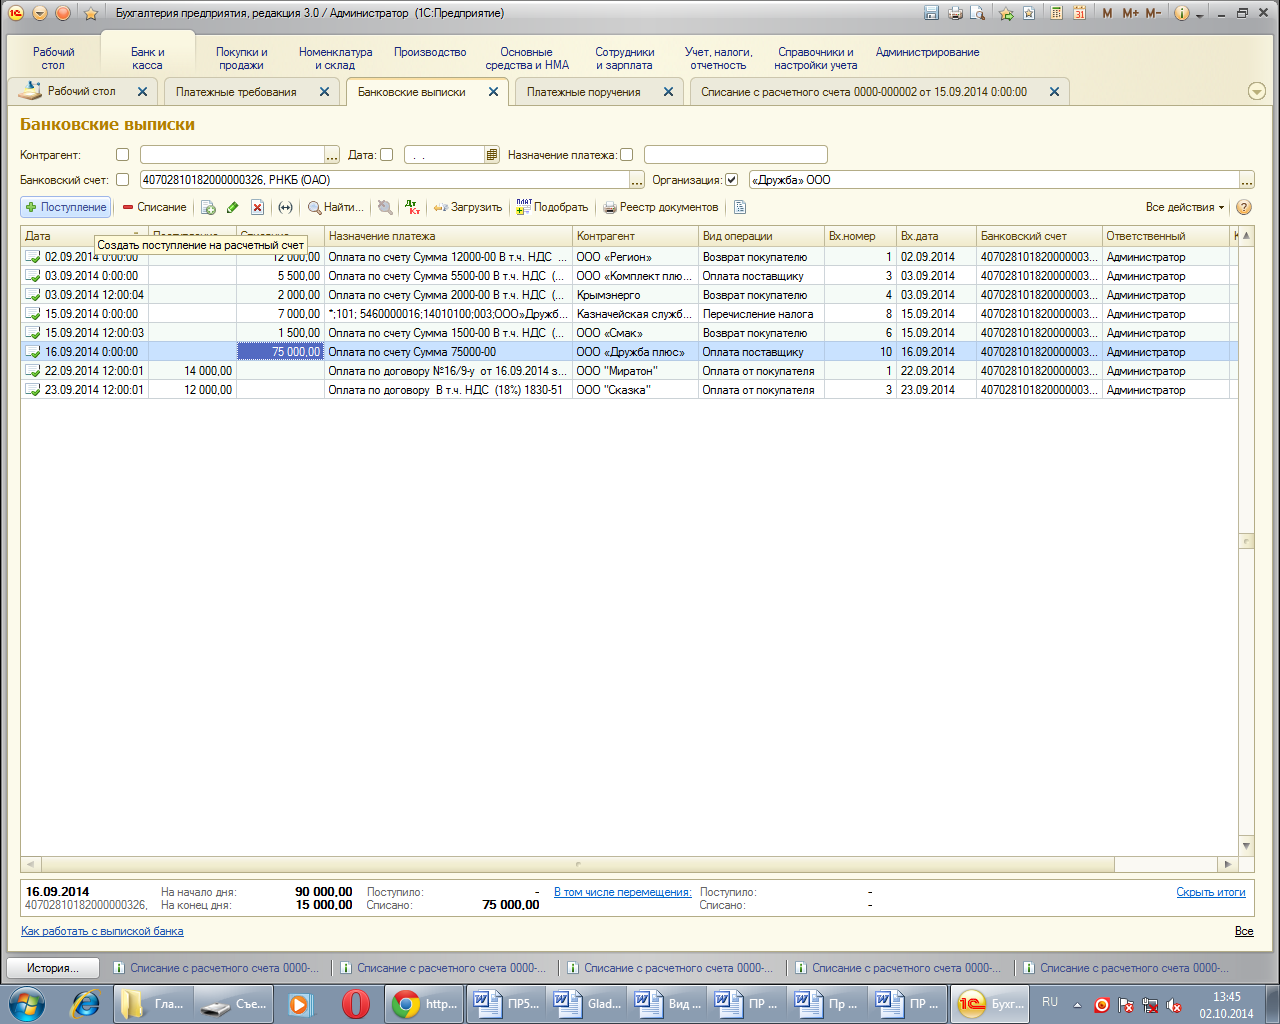
Task: Click the green pencil edit icon
Action: tap(232, 207)
